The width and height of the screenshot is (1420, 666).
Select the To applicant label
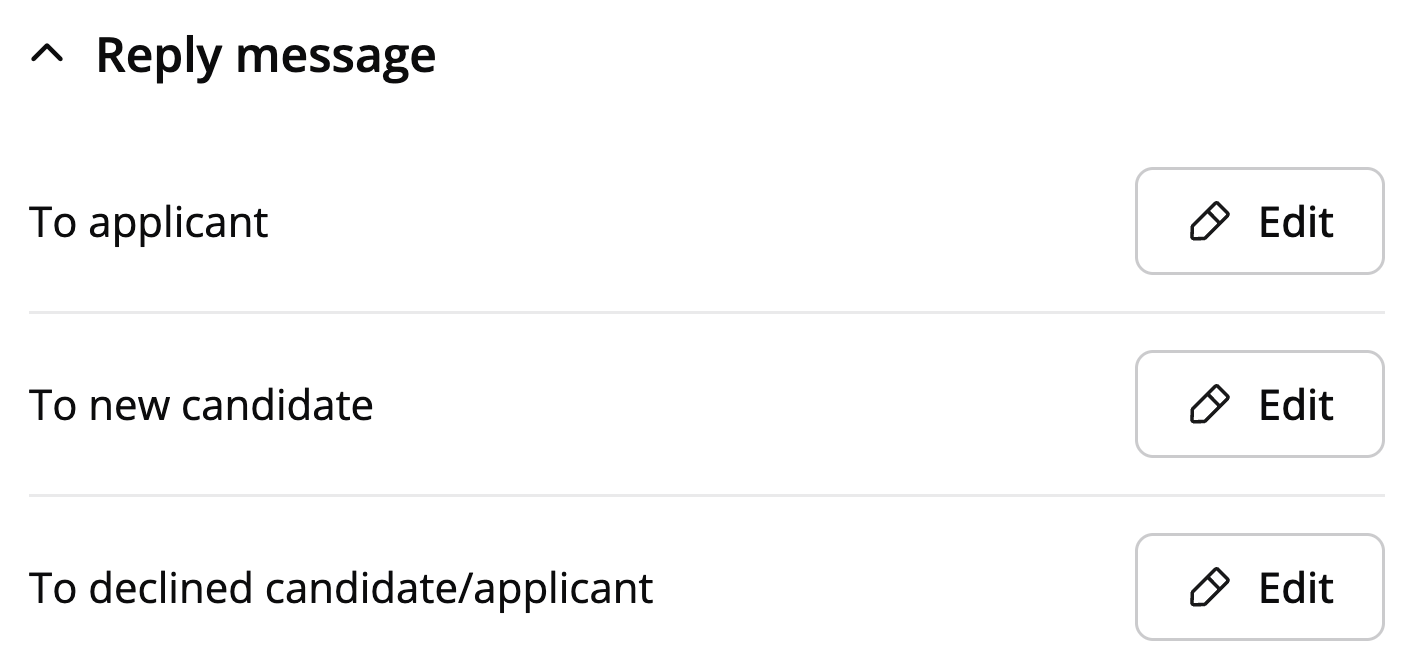pos(149,222)
